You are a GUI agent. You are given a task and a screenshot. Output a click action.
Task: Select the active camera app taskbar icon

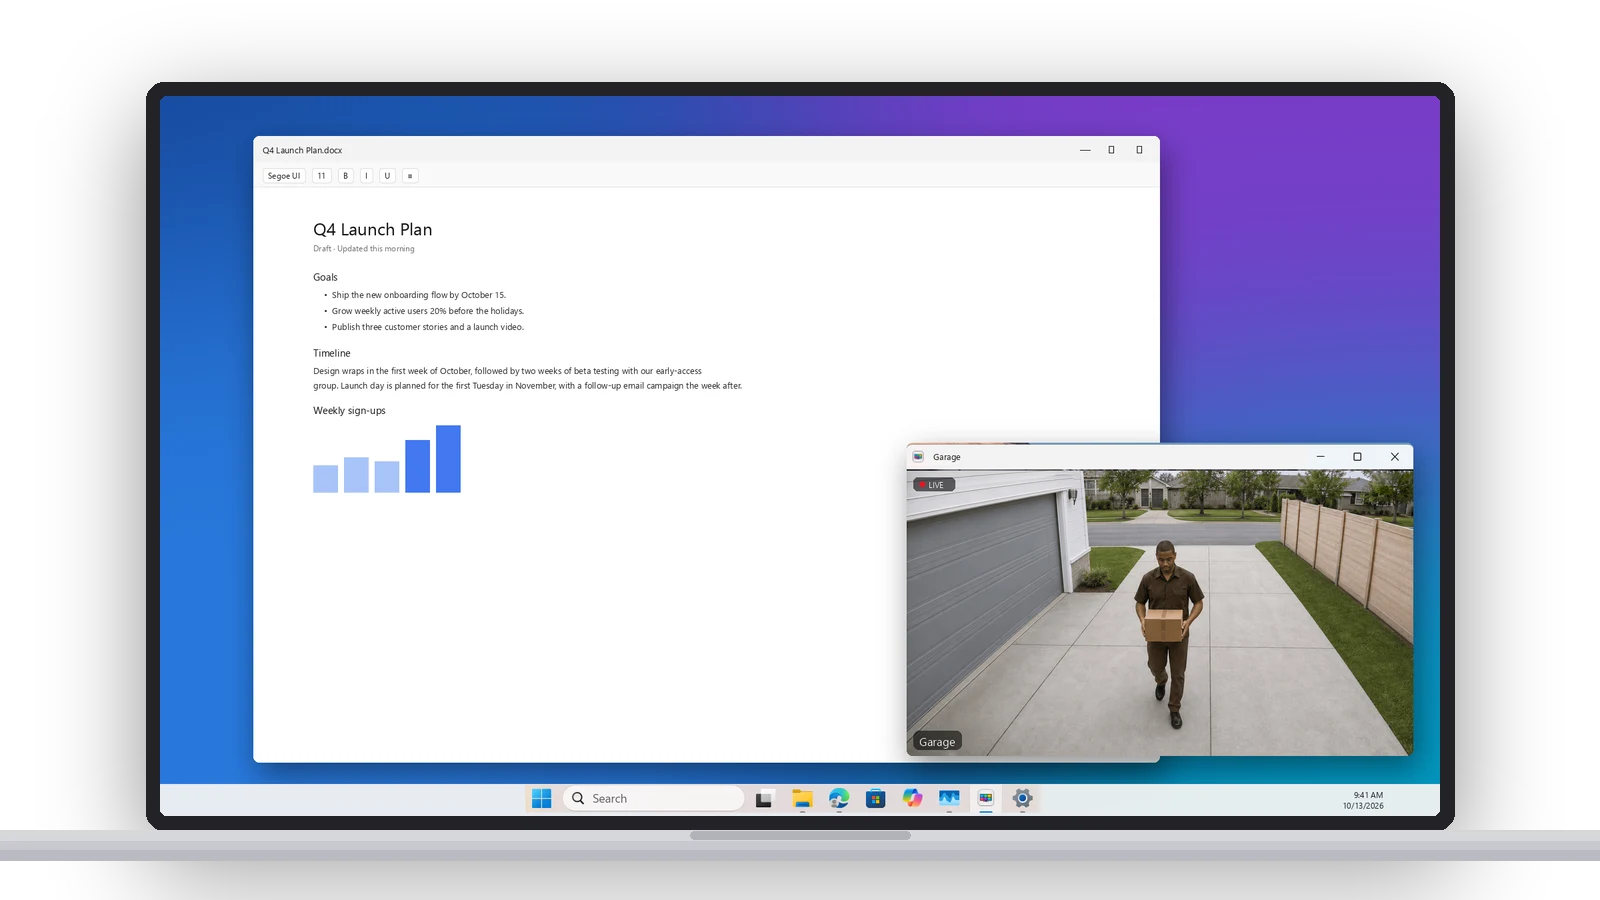(986, 798)
